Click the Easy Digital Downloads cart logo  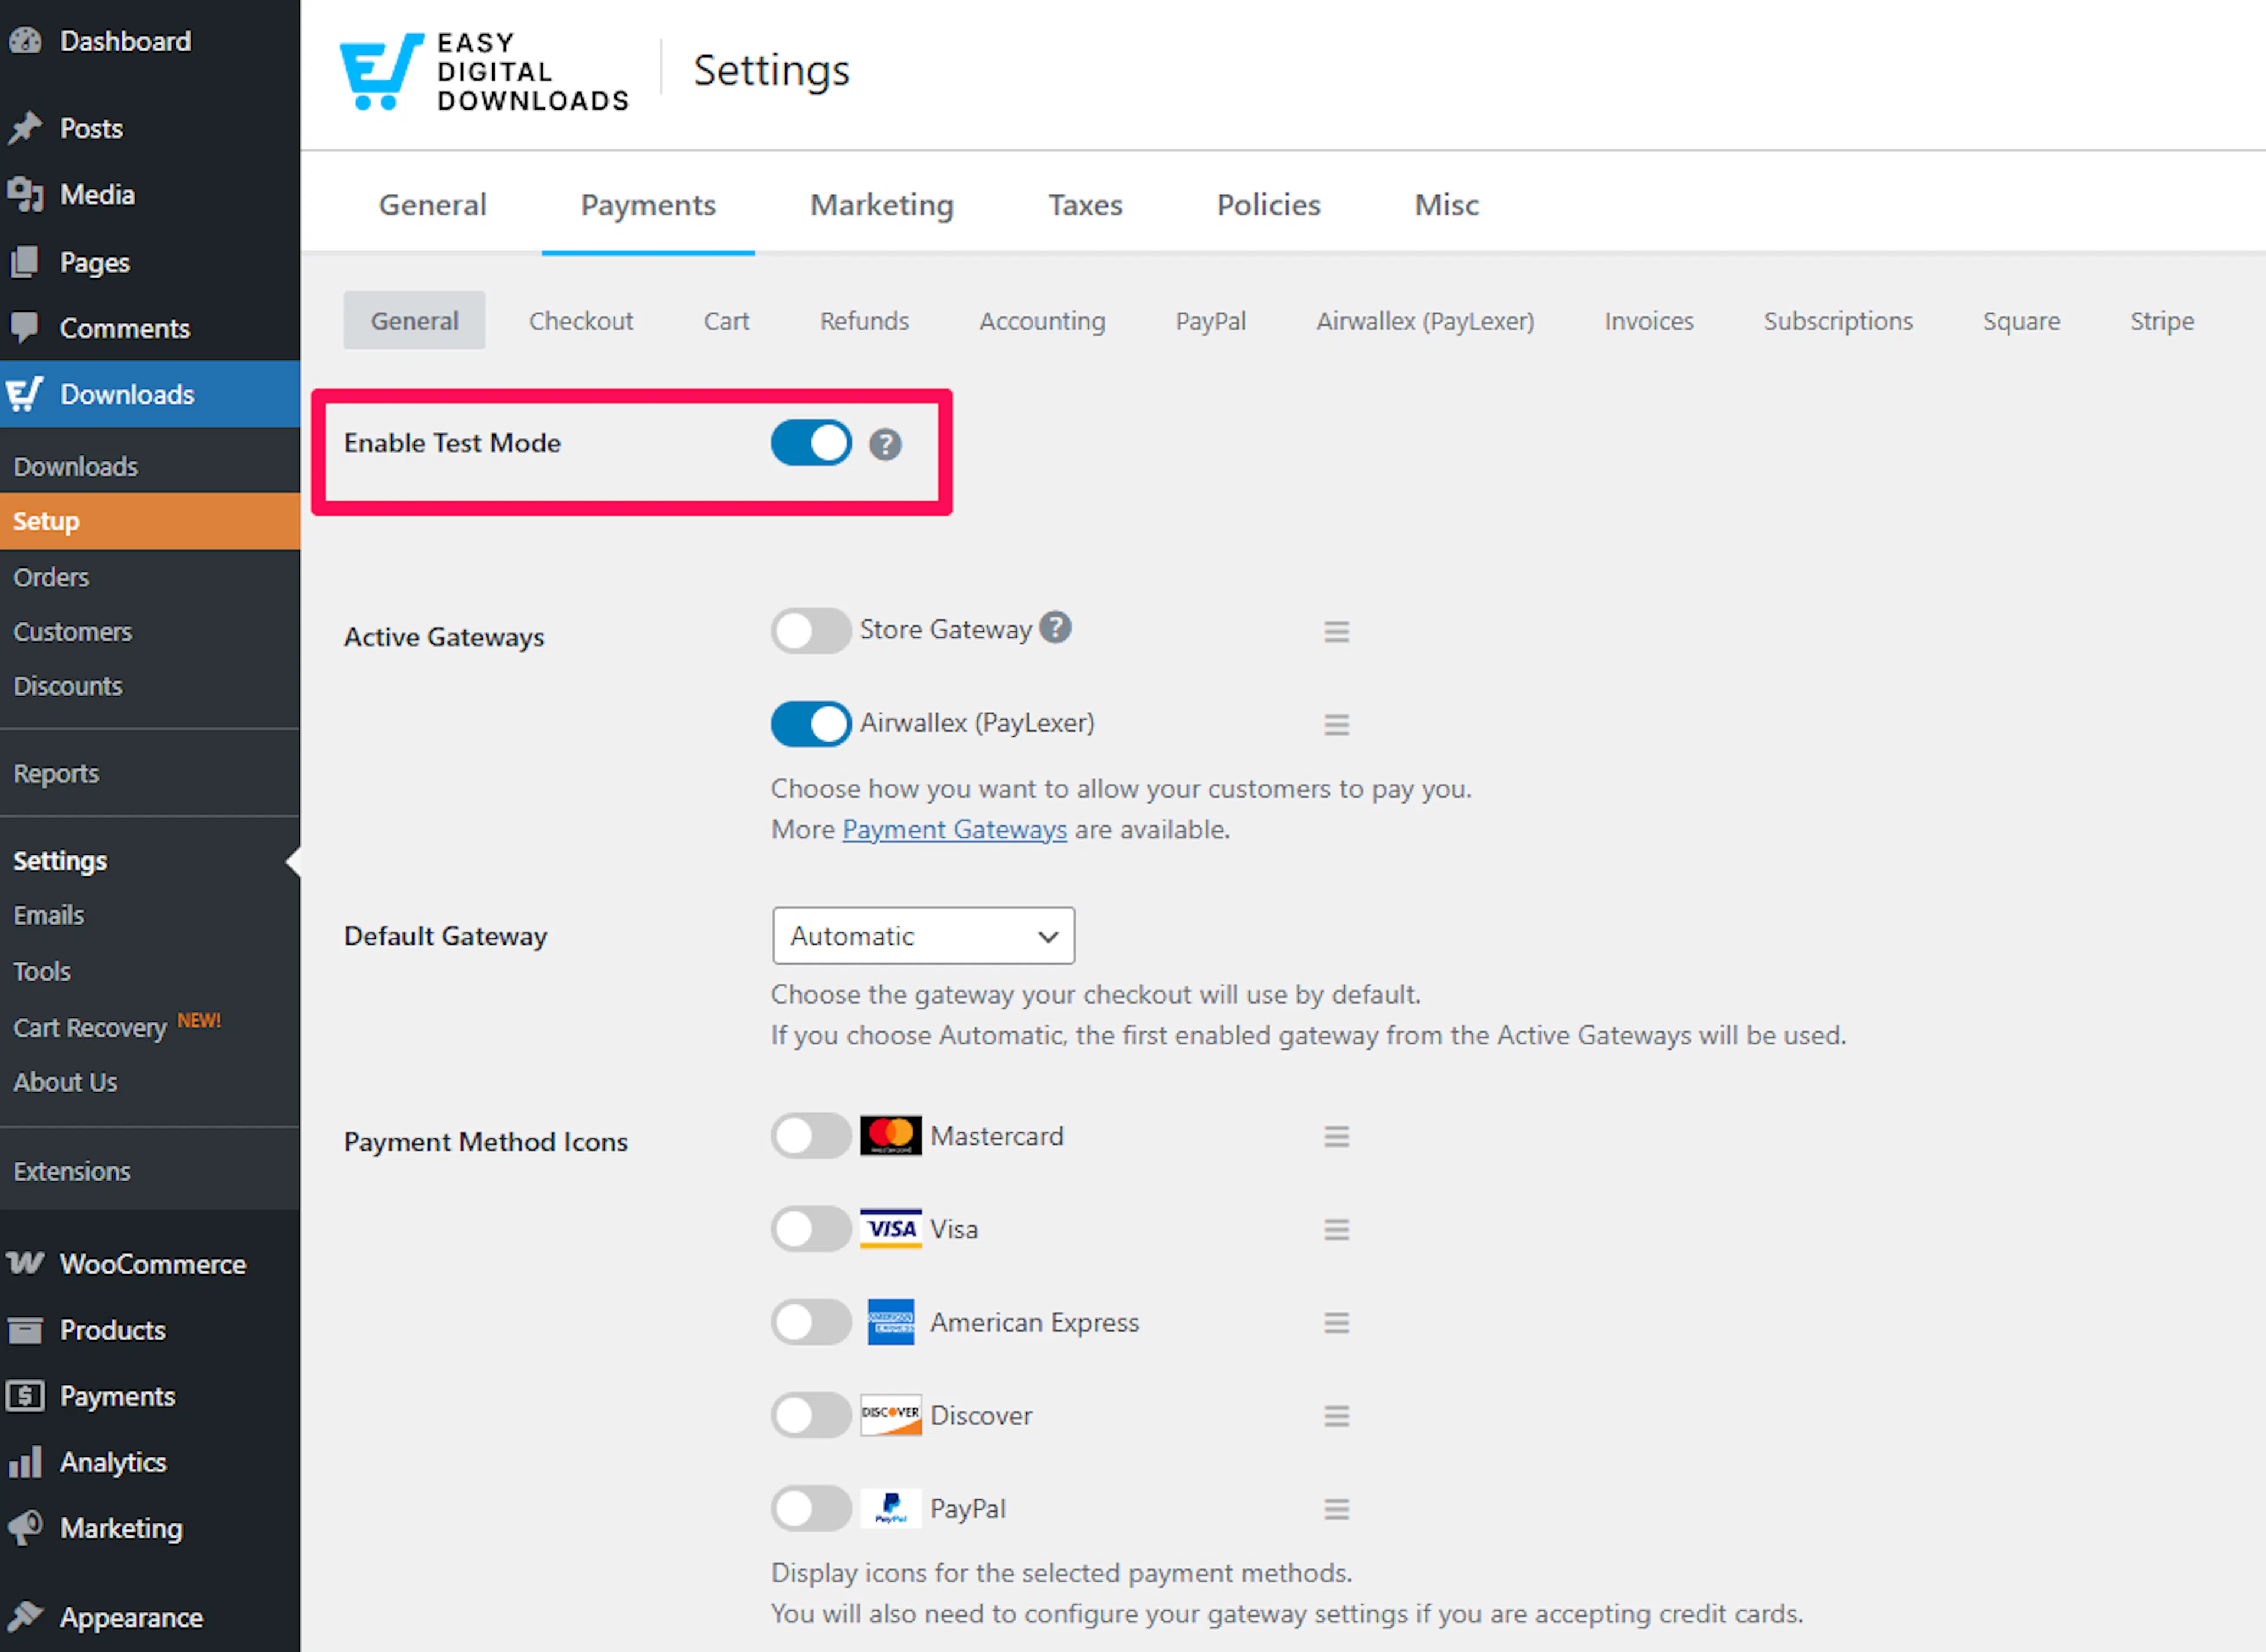381,71
